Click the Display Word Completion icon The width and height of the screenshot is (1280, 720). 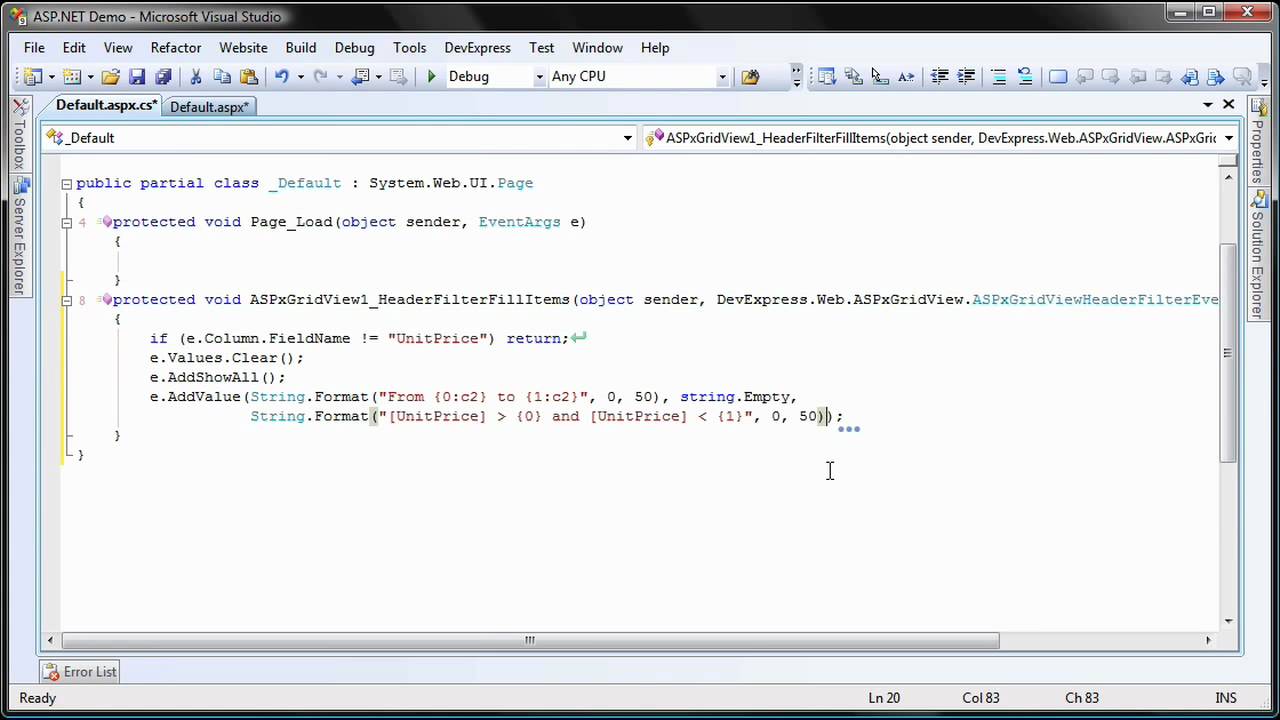click(906, 77)
